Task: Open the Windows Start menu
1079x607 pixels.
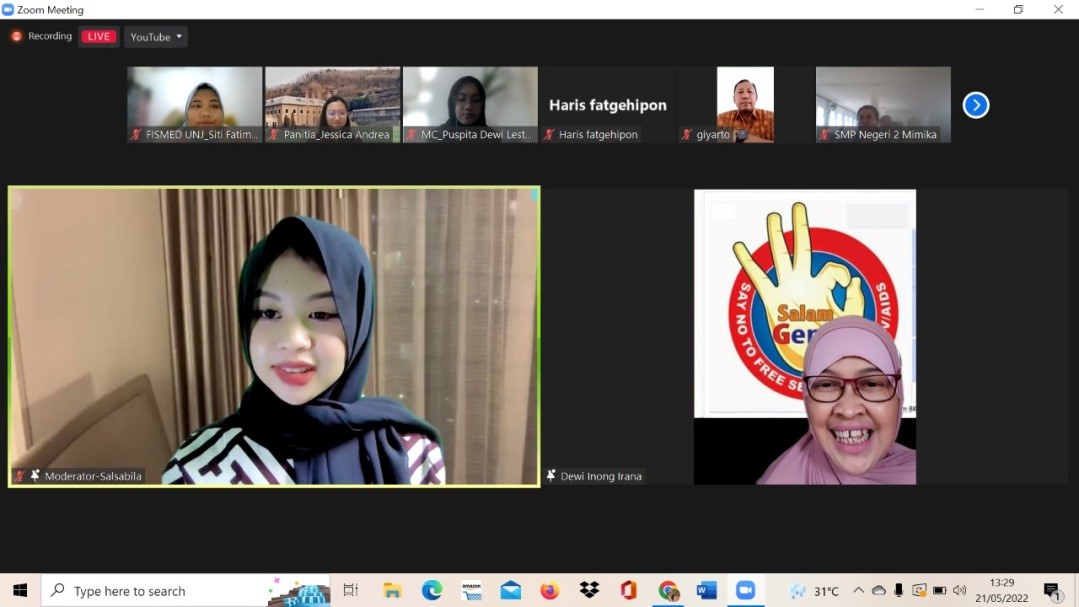Action: pyautogui.click(x=19, y=590)
